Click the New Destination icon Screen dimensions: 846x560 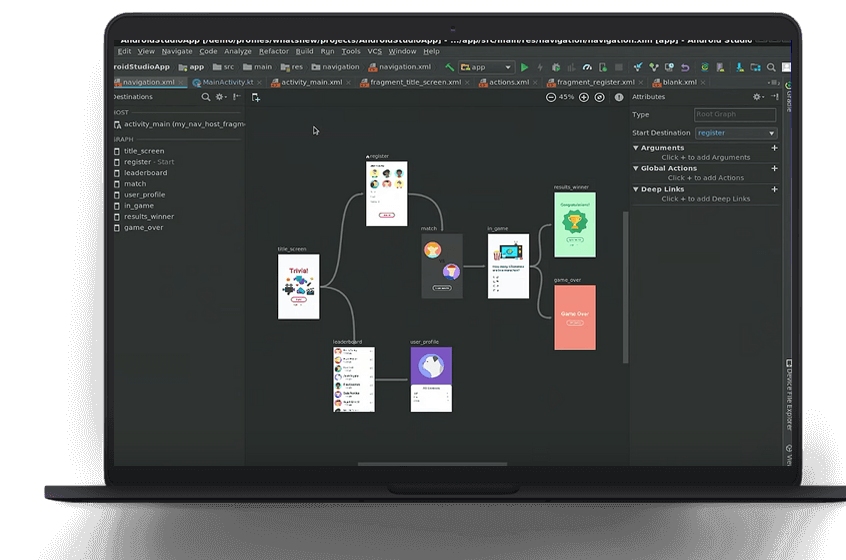click(x=256, y=97)
